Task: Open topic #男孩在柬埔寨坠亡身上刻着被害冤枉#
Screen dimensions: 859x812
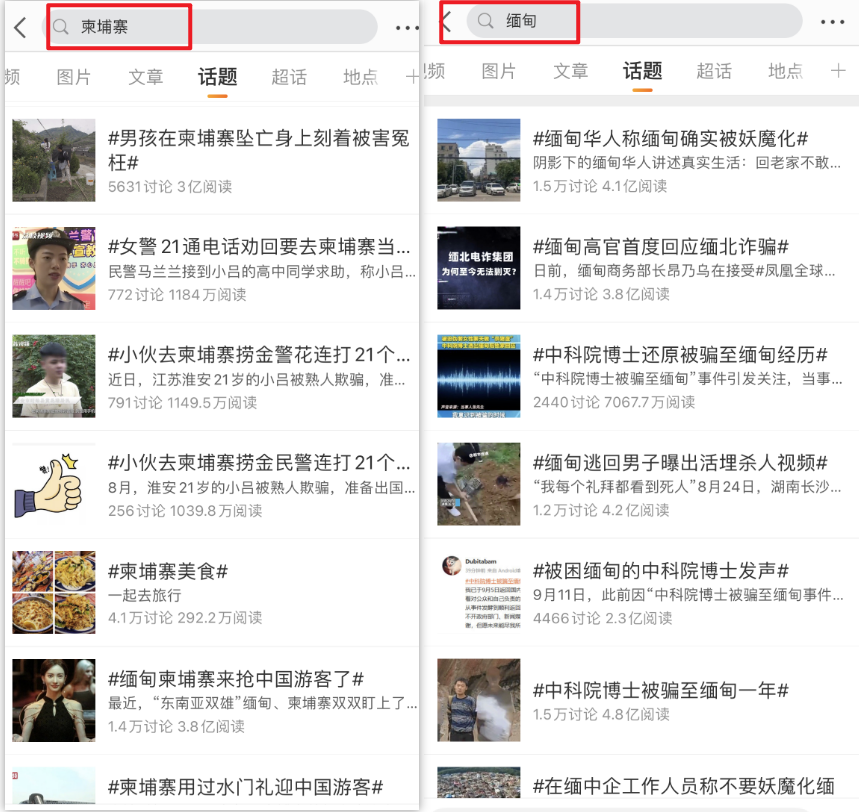Action: pos(259,150)
